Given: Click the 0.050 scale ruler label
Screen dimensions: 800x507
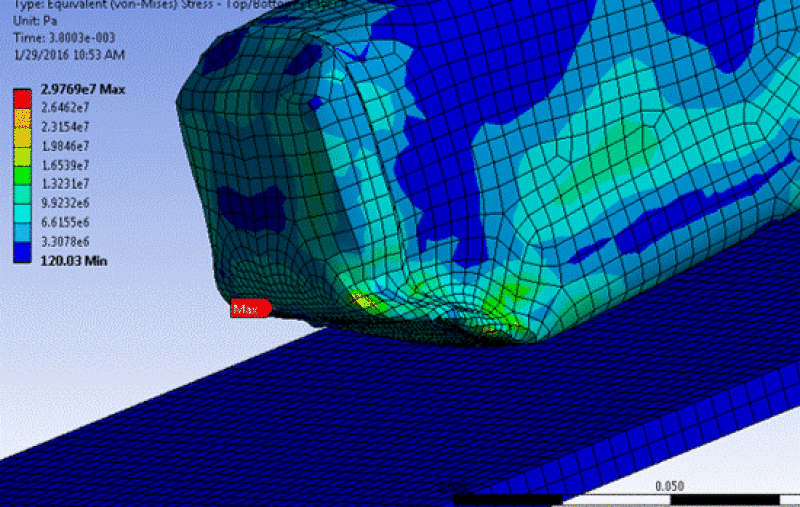Looking at the screenshot, I should click(x=669, y=486).
